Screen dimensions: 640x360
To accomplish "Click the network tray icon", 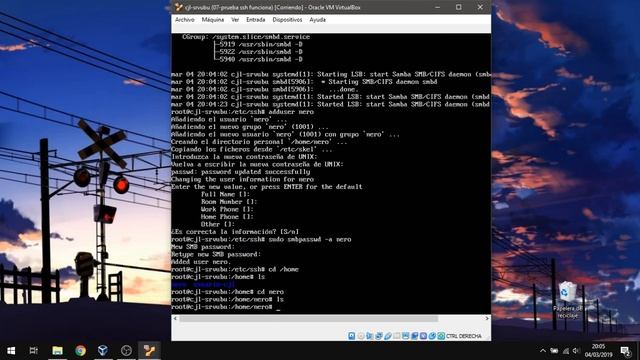I will [565, 351].
